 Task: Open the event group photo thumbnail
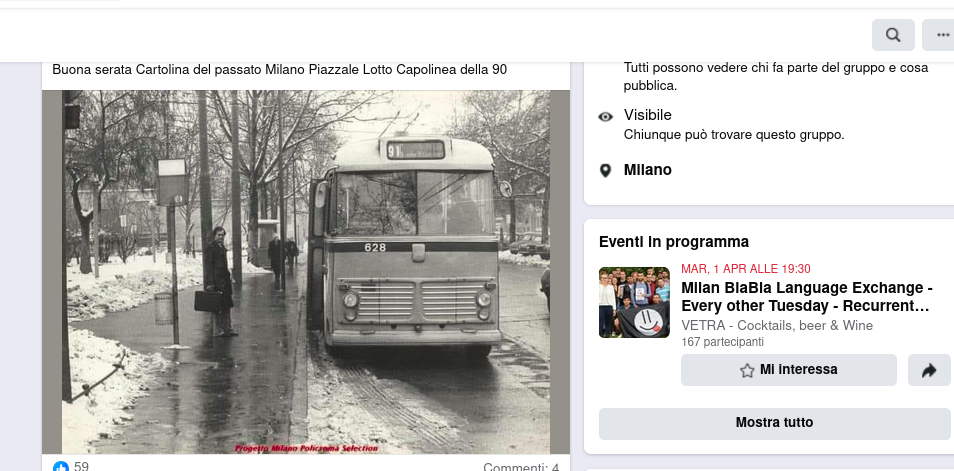[634, 302]
